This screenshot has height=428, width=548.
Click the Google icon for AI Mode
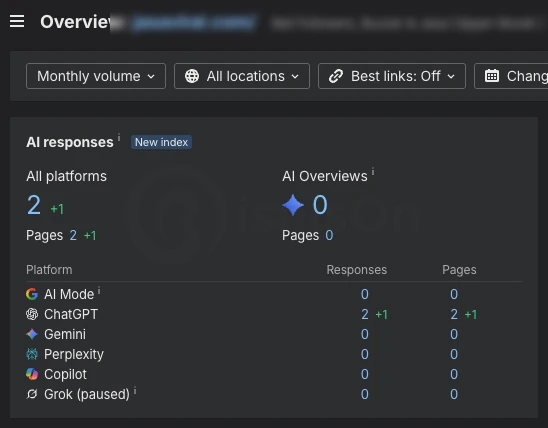32,294
